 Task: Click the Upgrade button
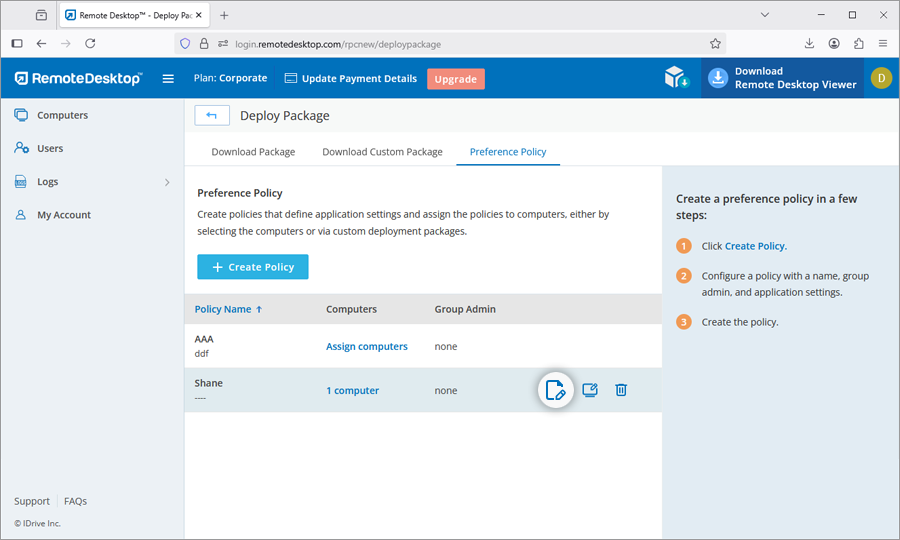tap(455, 79)
